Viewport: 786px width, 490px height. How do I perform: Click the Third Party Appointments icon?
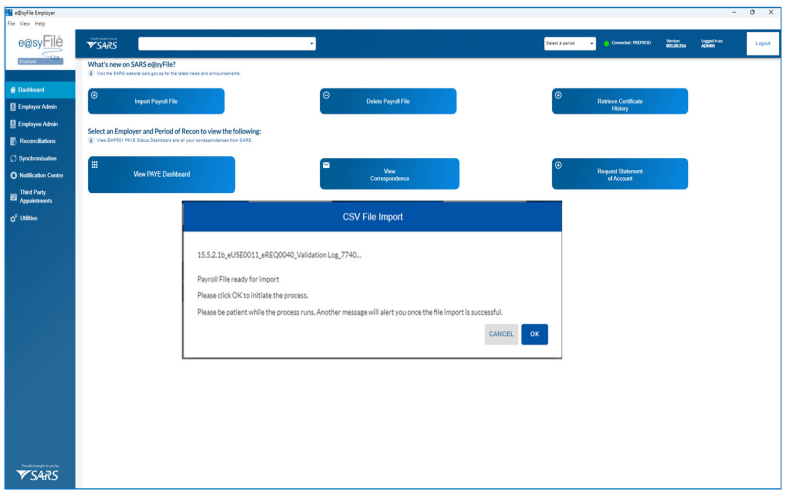(12, 196)
